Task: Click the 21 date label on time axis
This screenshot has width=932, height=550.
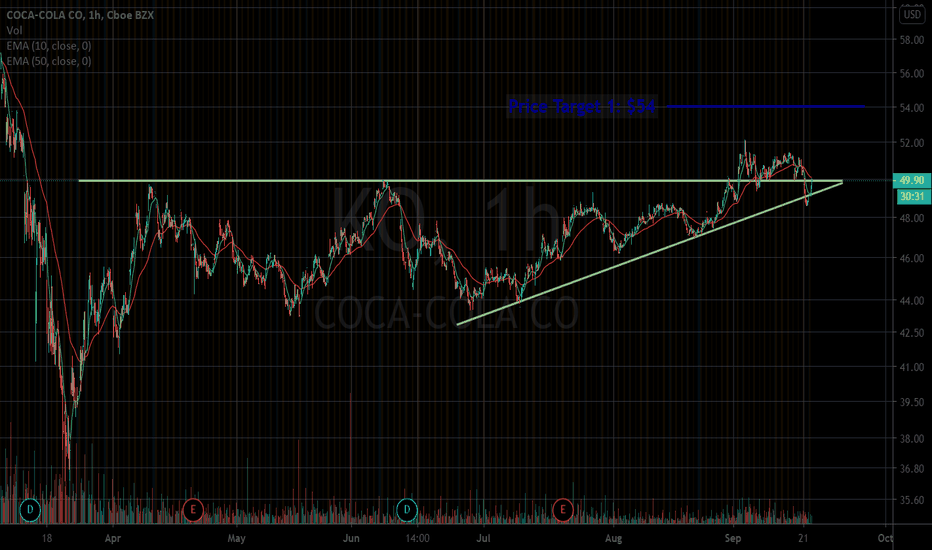Action: [804, 538]
